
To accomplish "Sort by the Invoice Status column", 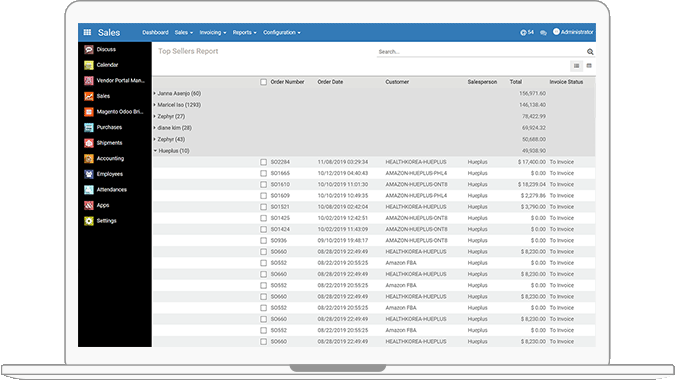I will point(566,82).
